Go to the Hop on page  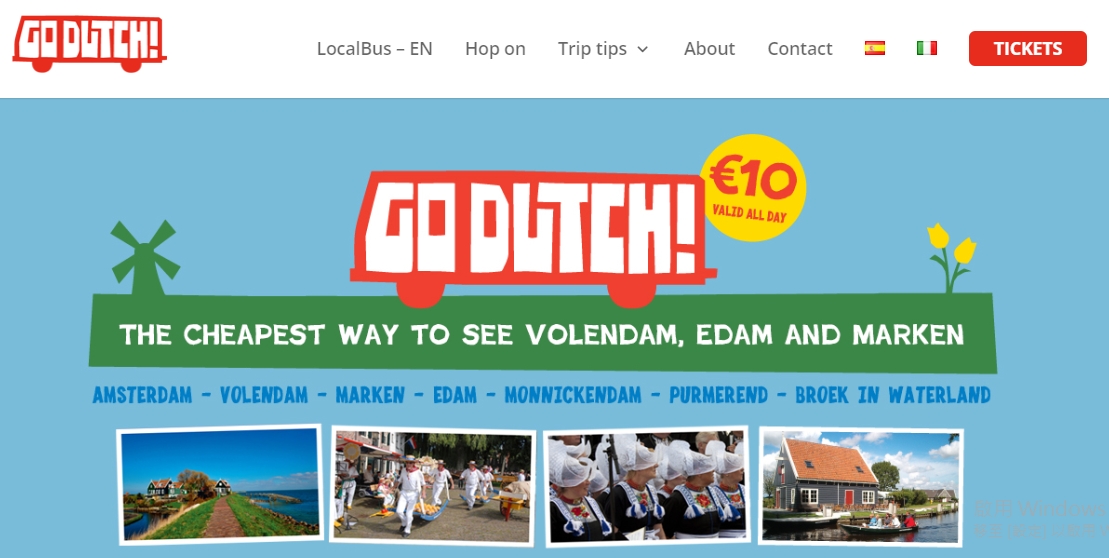click(x=495, y=49)
